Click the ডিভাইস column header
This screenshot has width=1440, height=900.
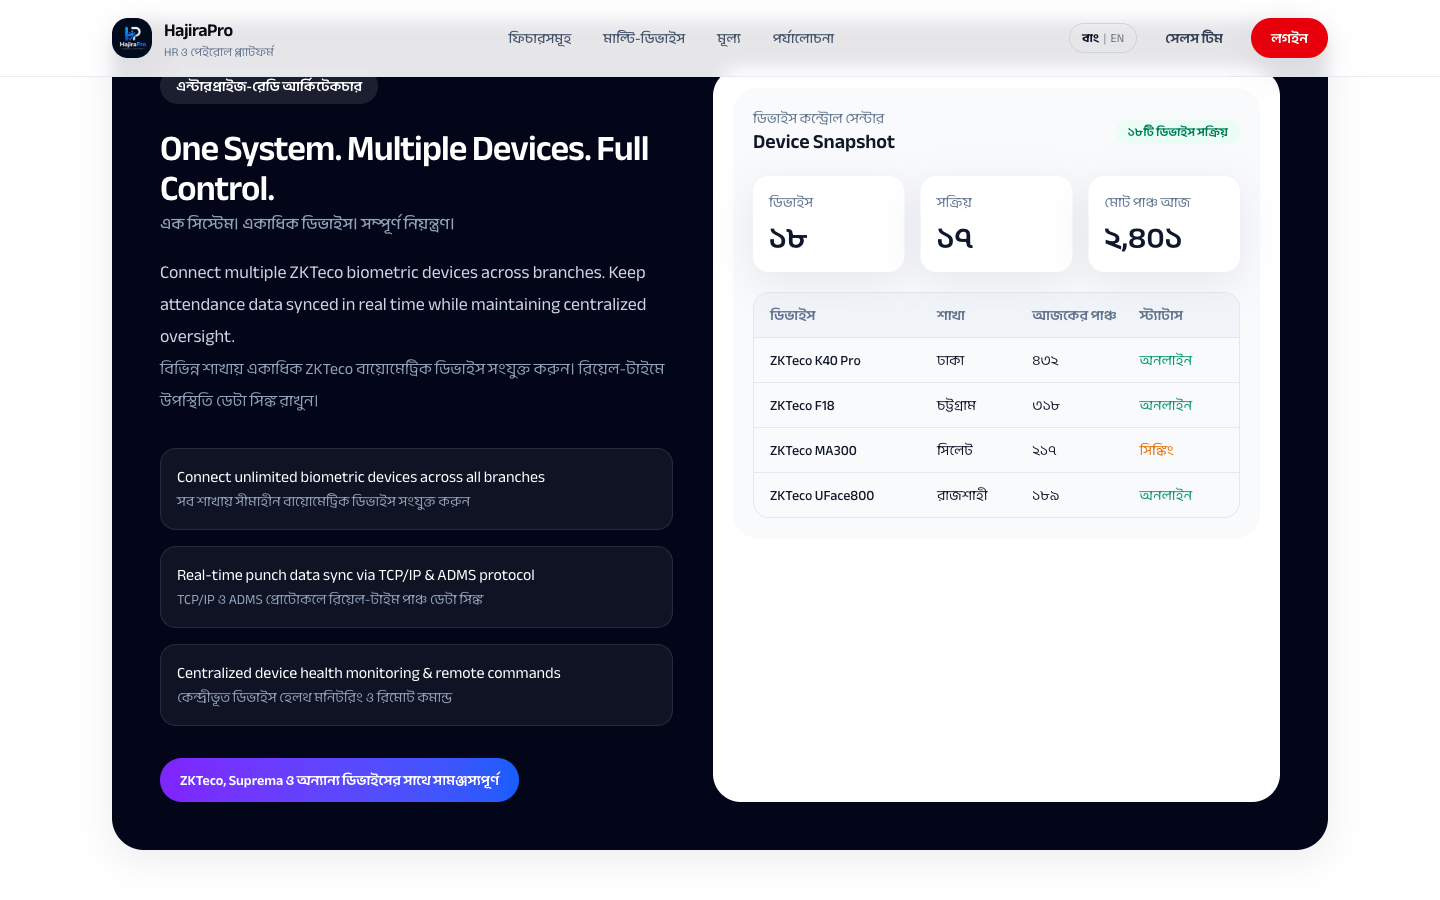click(793, 315)
